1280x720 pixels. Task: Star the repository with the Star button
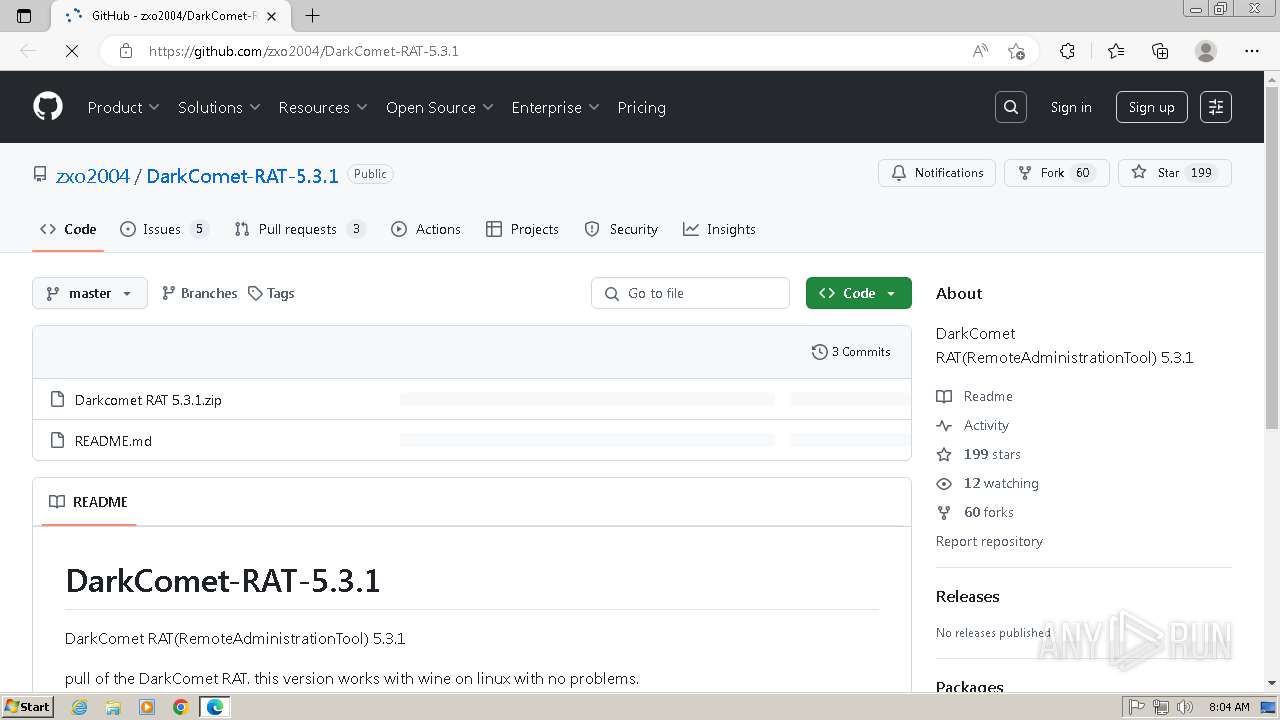point(1174,173)
